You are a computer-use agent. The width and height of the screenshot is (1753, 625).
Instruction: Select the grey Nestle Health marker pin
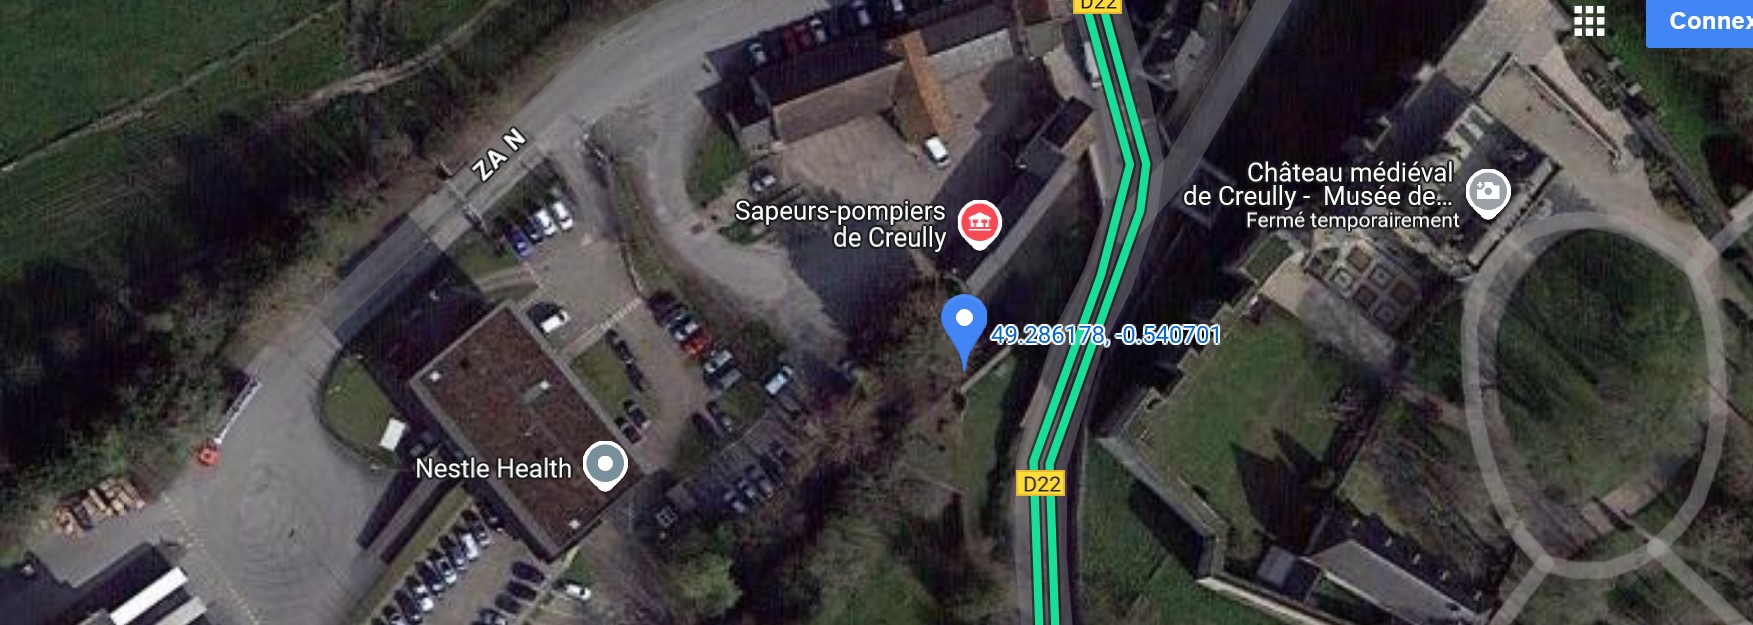point(605,465)
